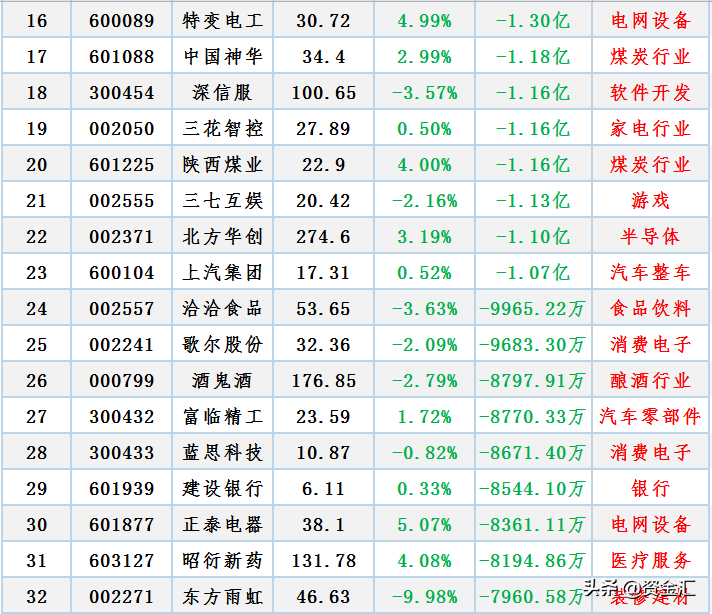
Task: Click stock name 昭衍新药
Action: 222,561
